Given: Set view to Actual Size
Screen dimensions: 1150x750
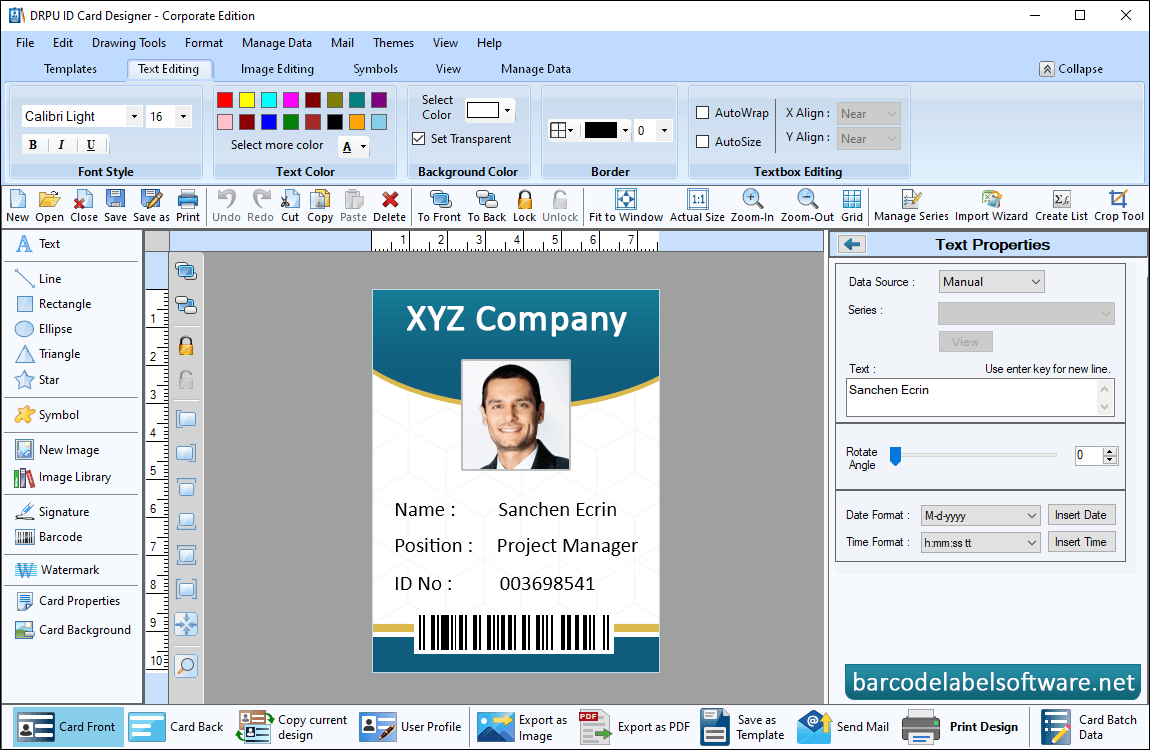Looking at the screenshot, I should (x=697, y=206).
